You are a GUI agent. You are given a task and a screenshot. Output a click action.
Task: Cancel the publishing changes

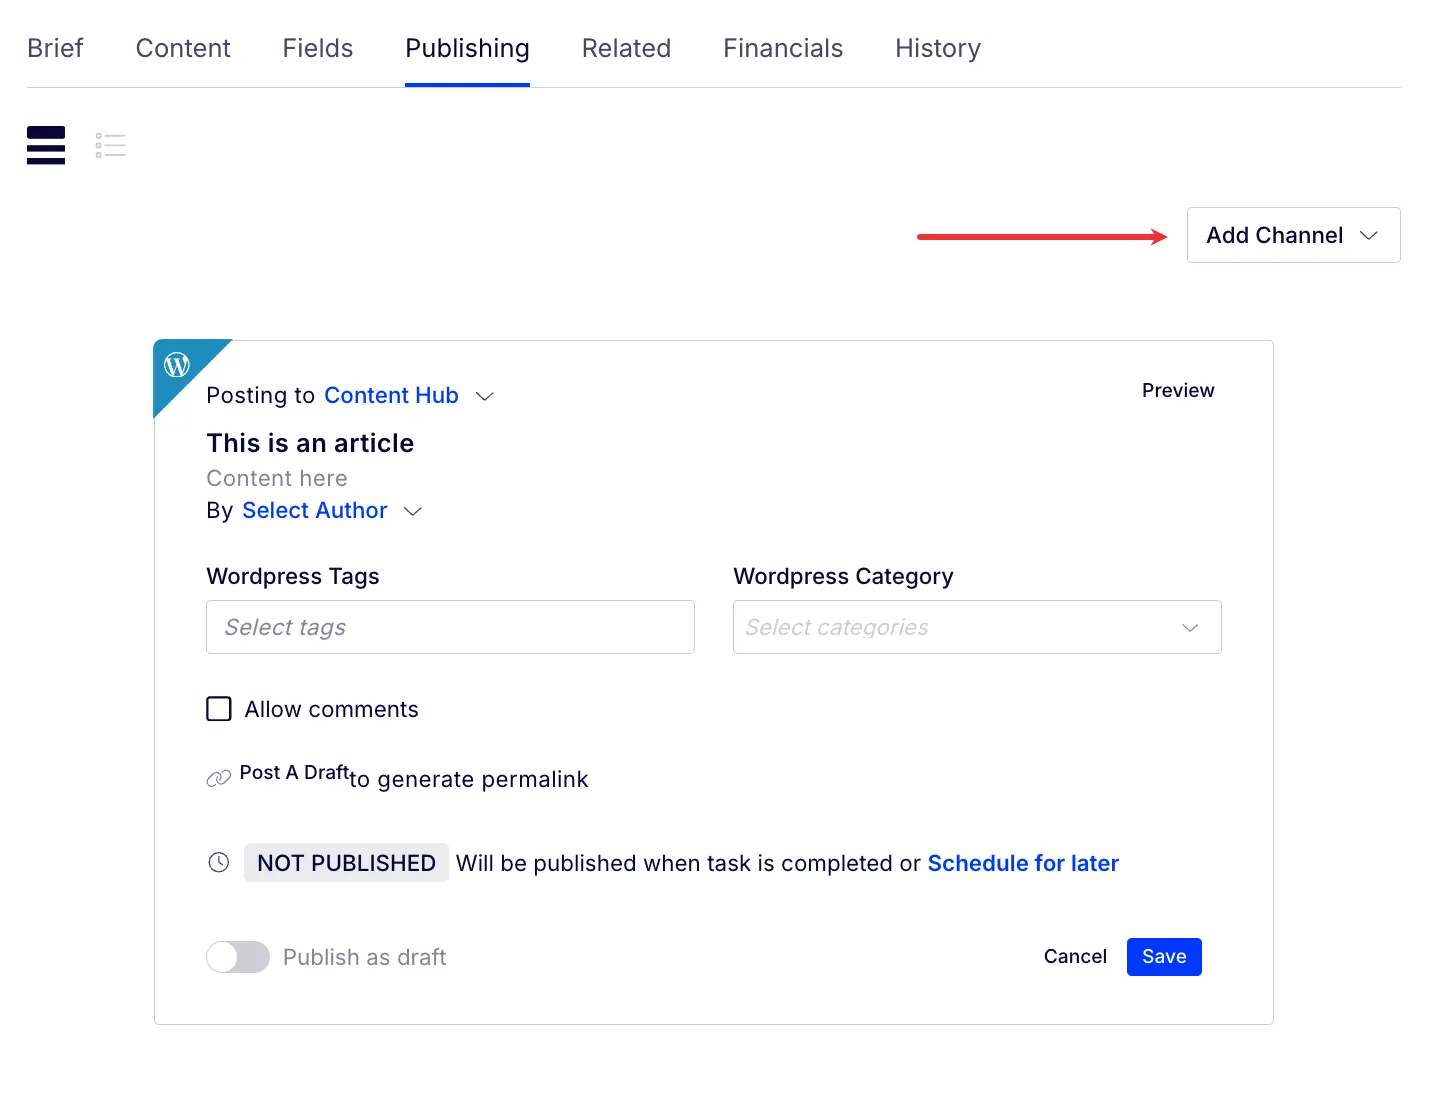pos(1075,957)
